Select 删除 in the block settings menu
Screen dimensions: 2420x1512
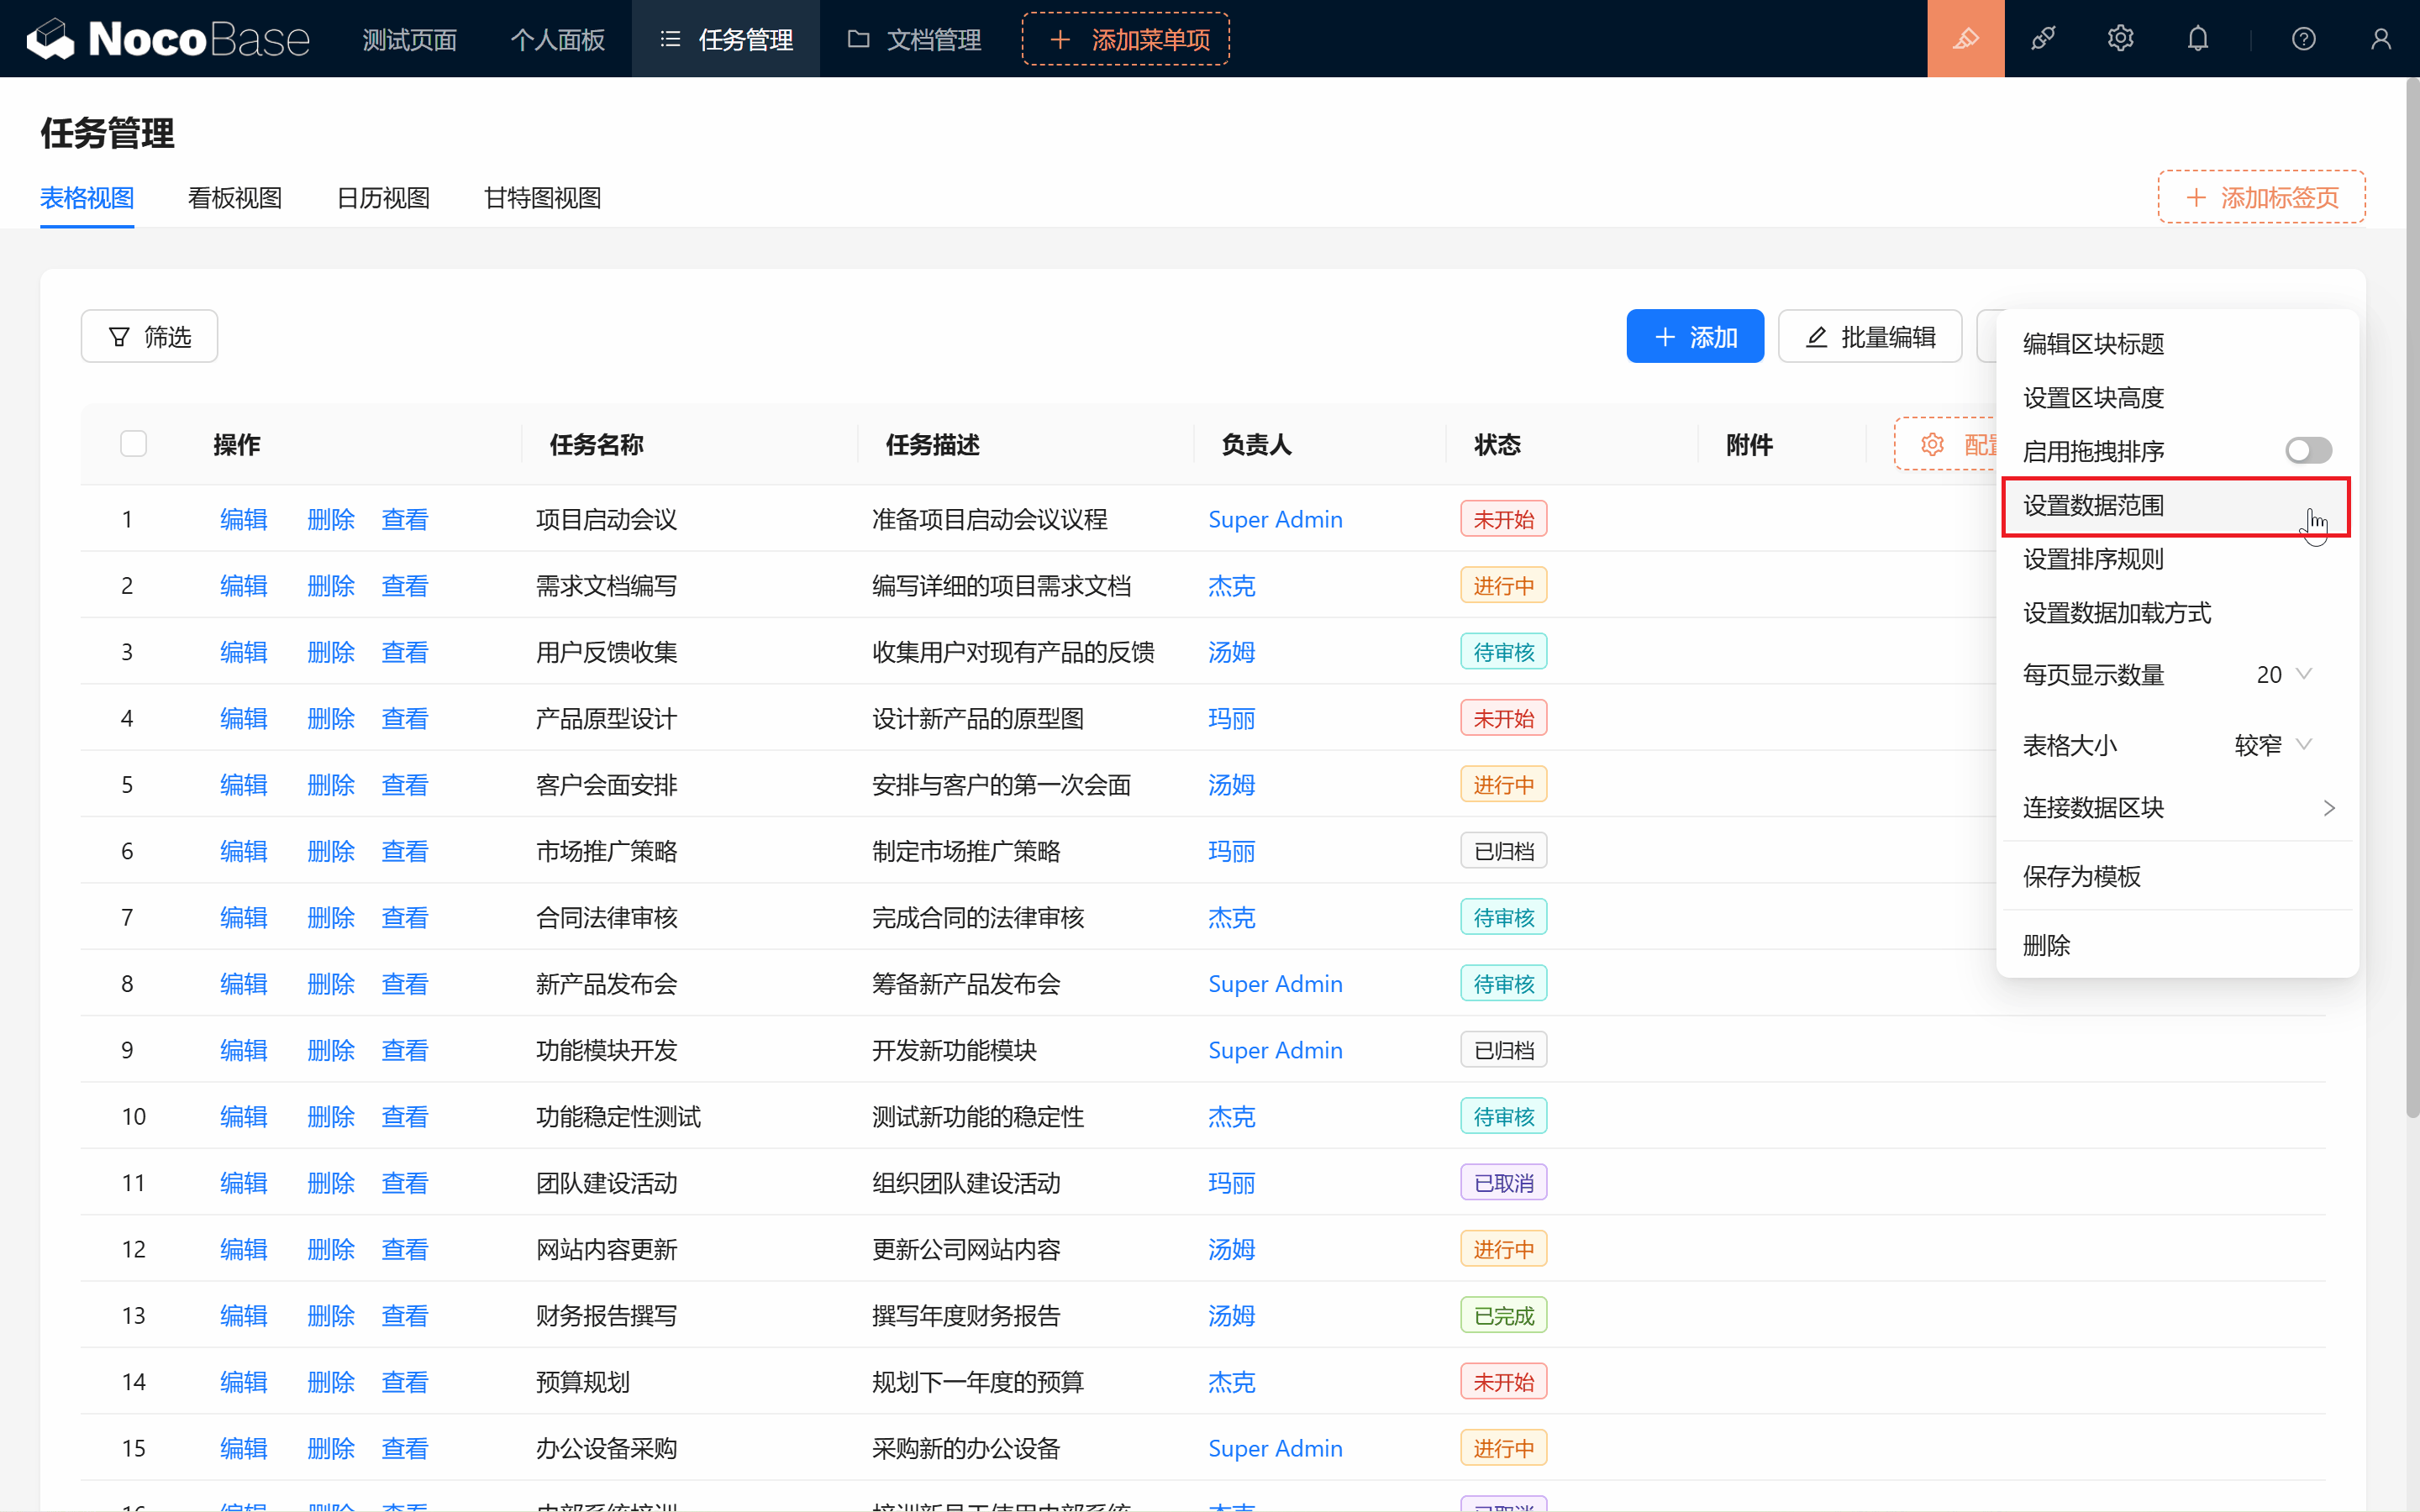(2176, 945)
